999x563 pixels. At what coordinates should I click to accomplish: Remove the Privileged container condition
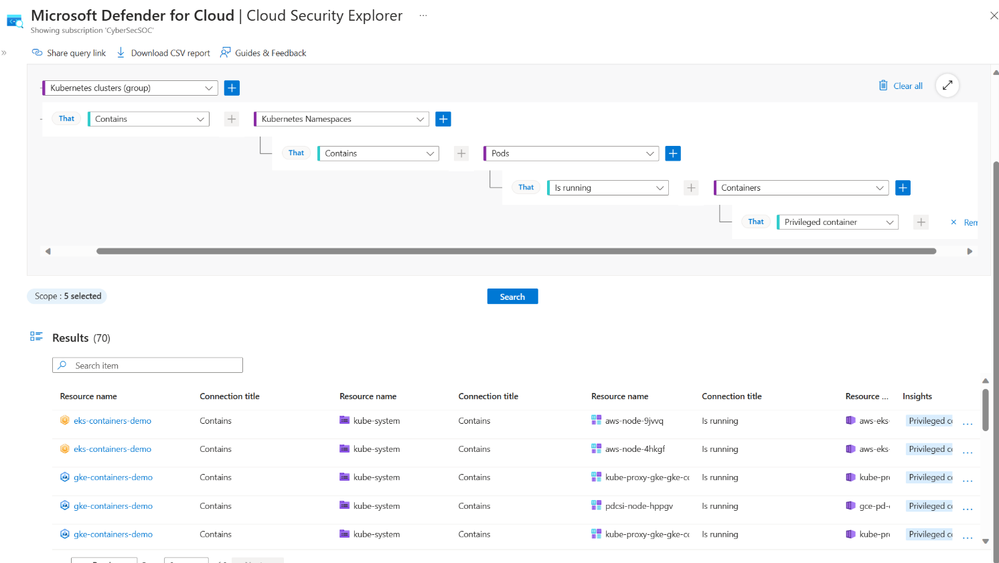[x=964, y=222]
